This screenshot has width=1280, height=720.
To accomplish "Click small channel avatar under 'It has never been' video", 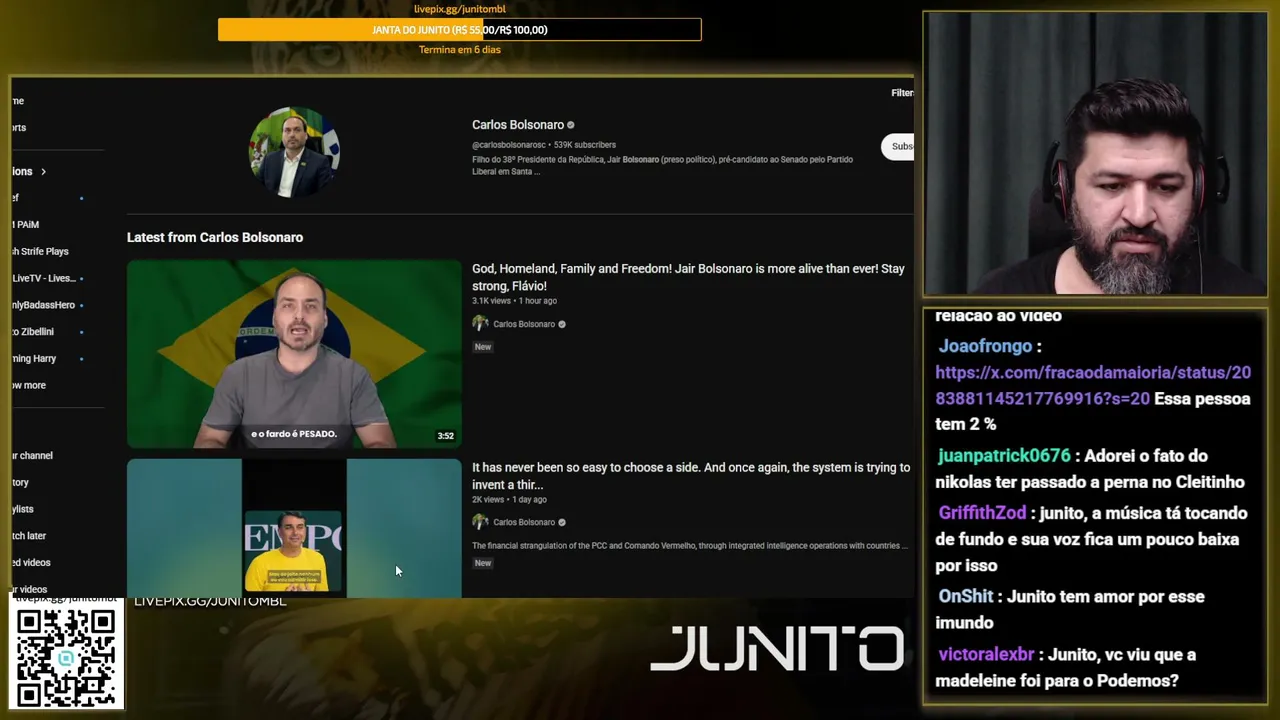I will [x=480, y=522].
